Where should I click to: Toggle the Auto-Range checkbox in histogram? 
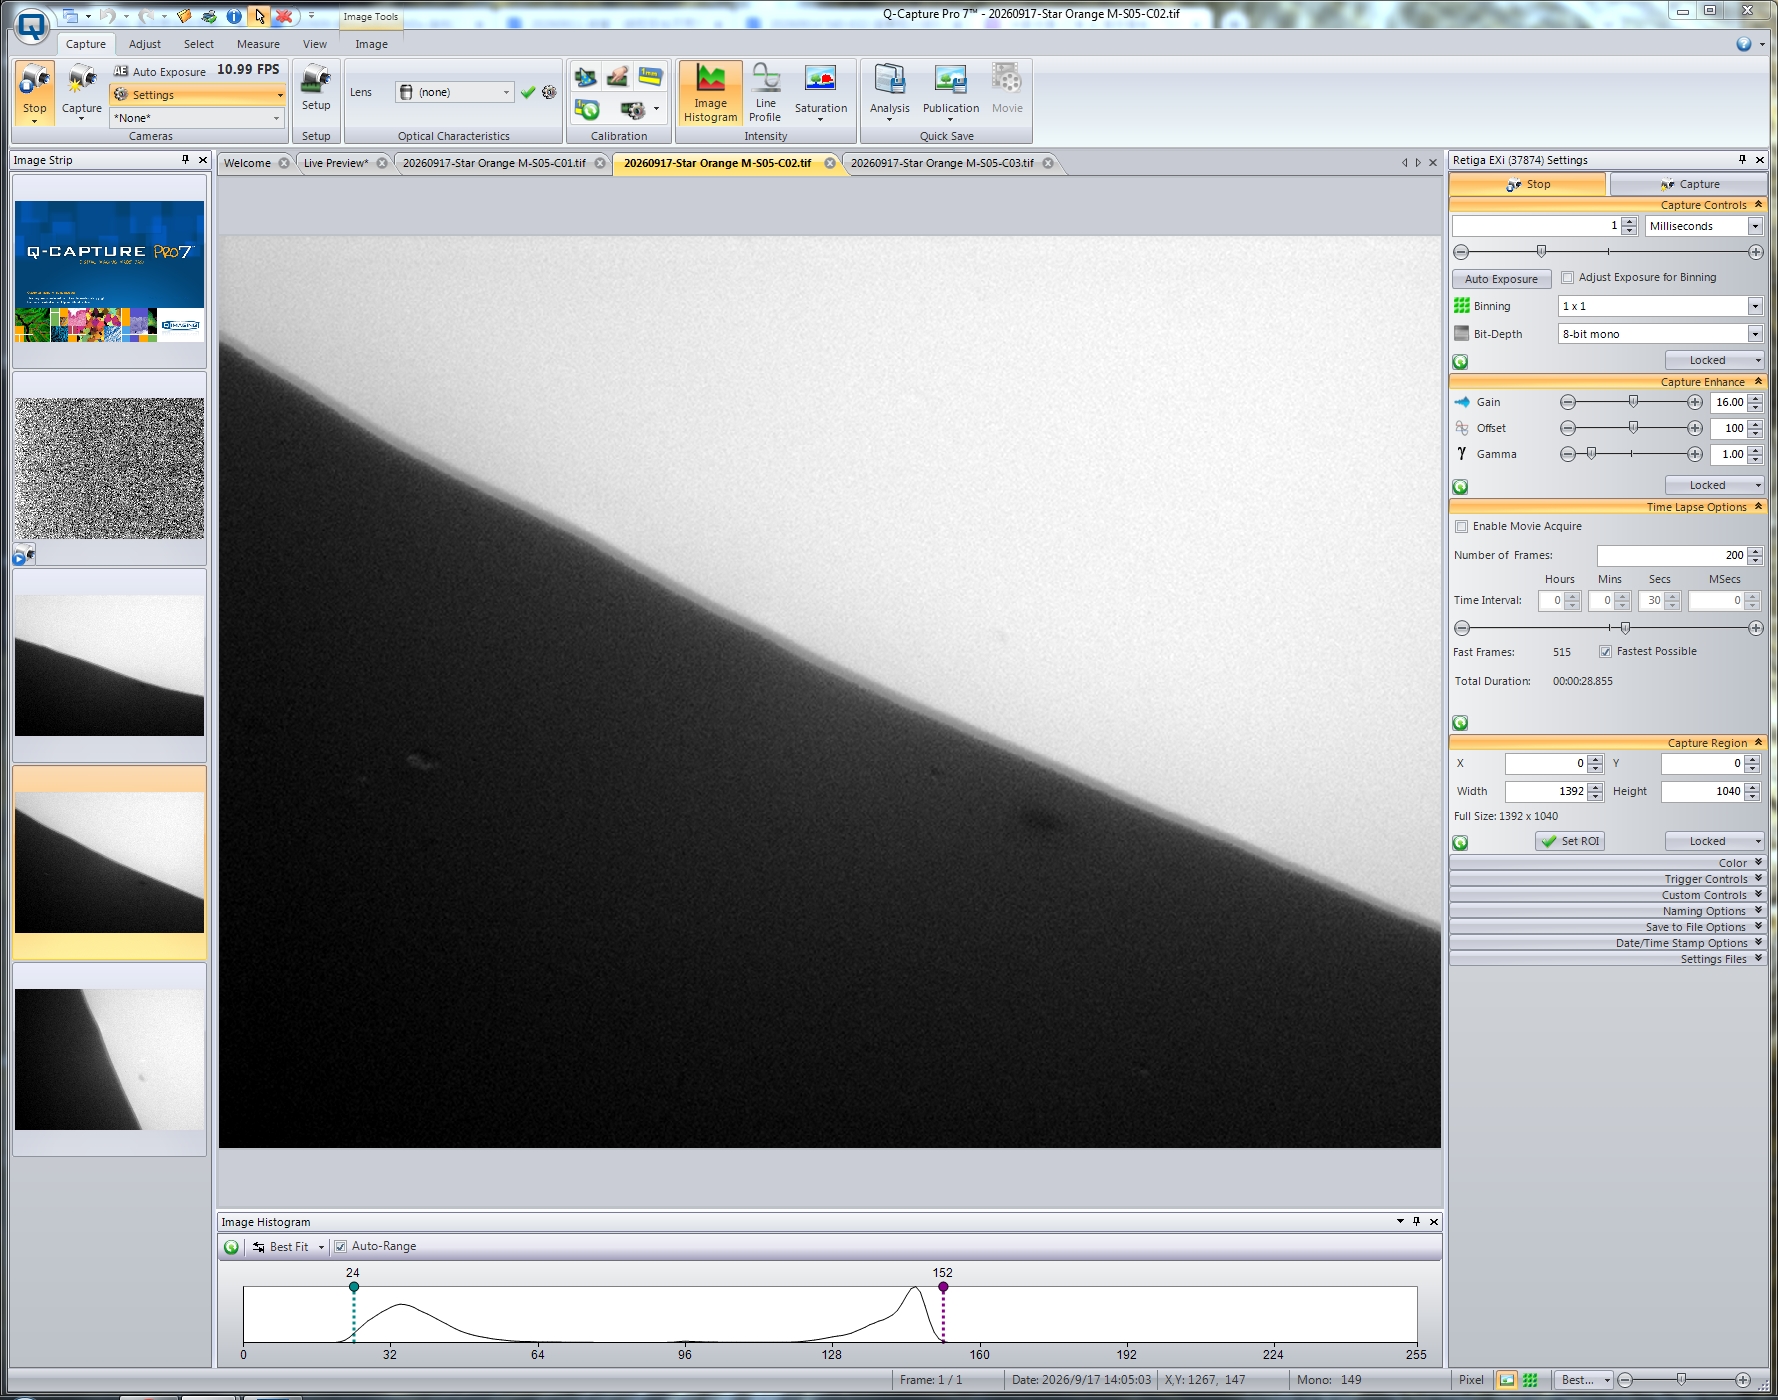[x=340, y=1247]
